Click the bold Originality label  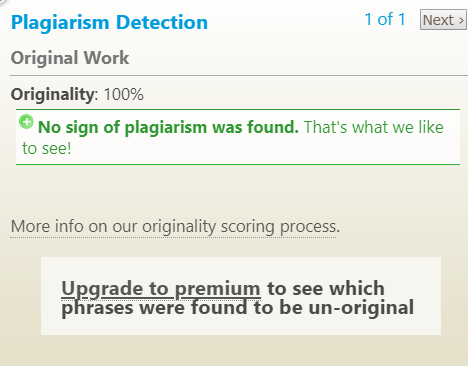[x=53, y=94]
